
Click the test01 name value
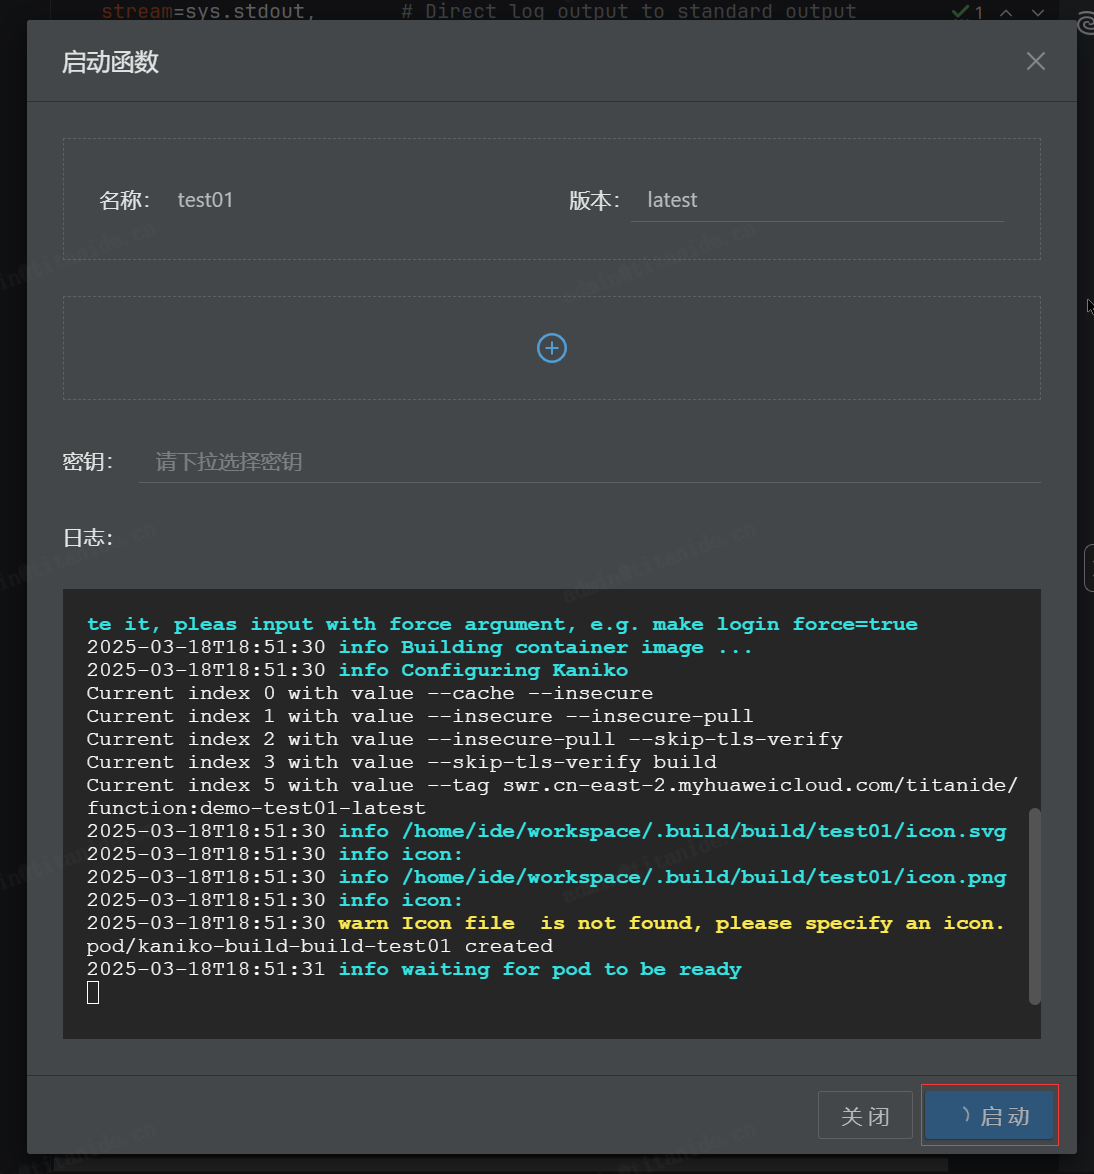pos(205,200)
